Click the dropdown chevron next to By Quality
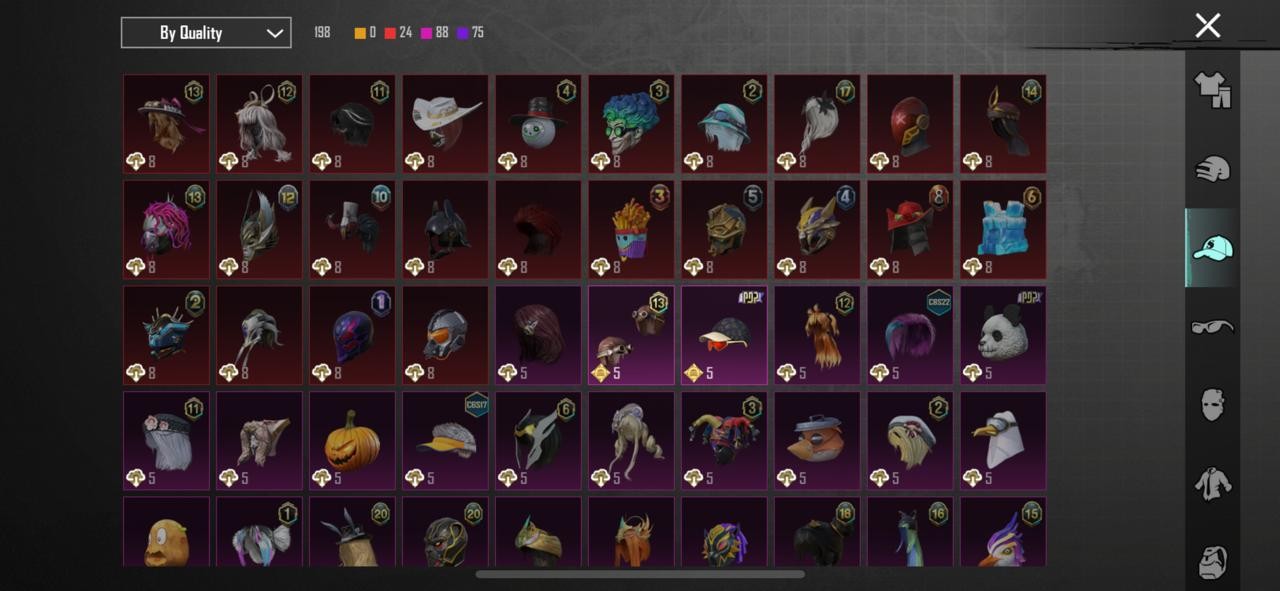The width and height of the screenshot is (1280, 591). pos(275,33)
